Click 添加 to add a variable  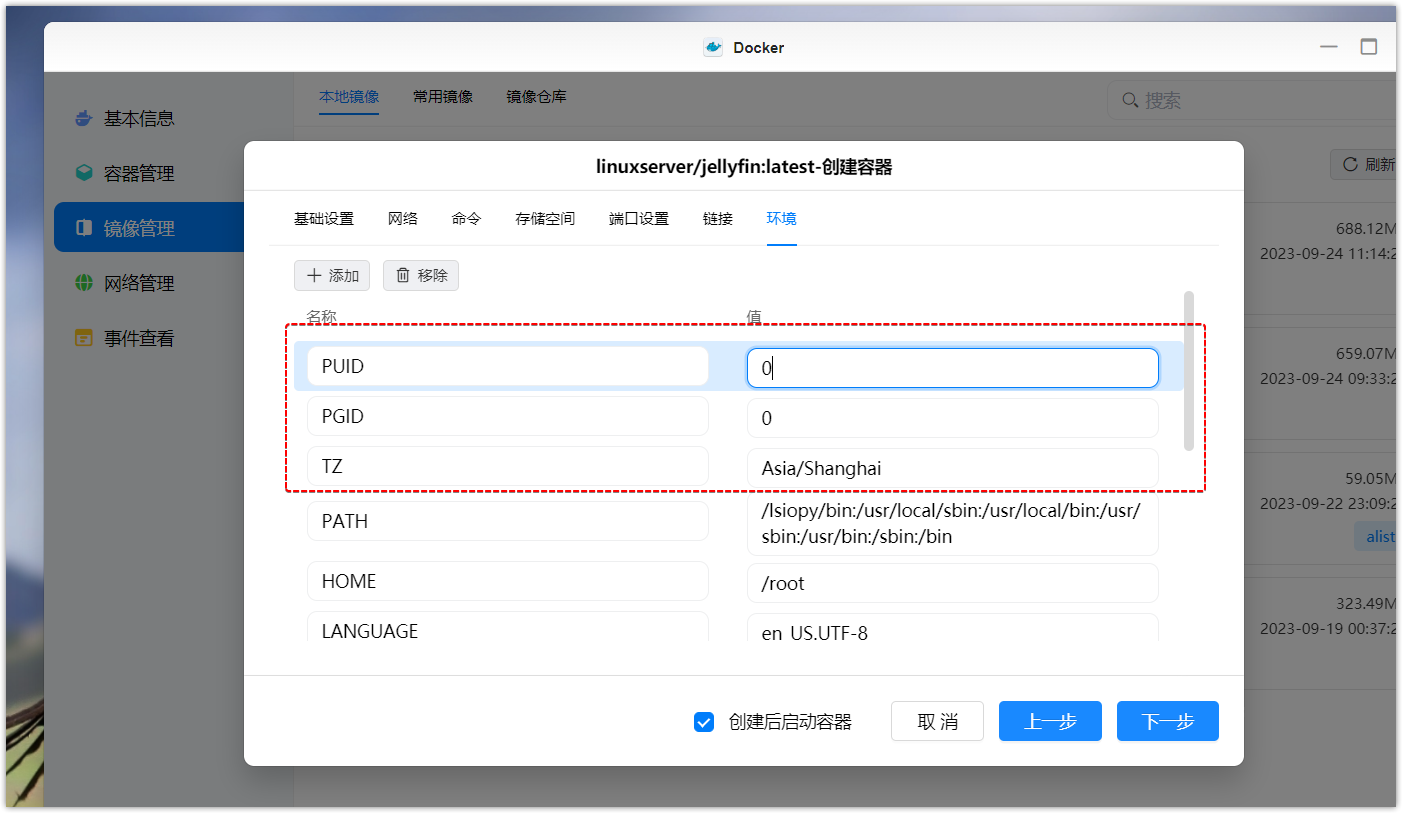click(332, 275)
